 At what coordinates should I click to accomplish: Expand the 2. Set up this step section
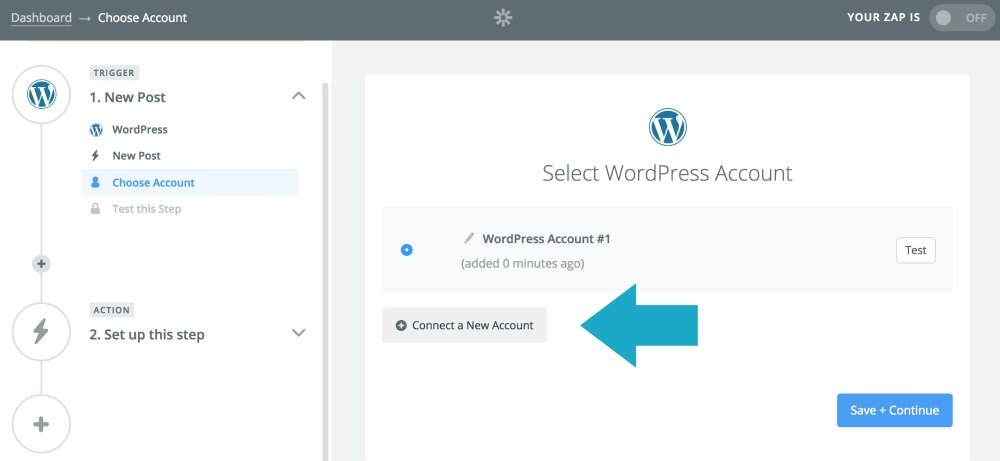click(298, 333)
